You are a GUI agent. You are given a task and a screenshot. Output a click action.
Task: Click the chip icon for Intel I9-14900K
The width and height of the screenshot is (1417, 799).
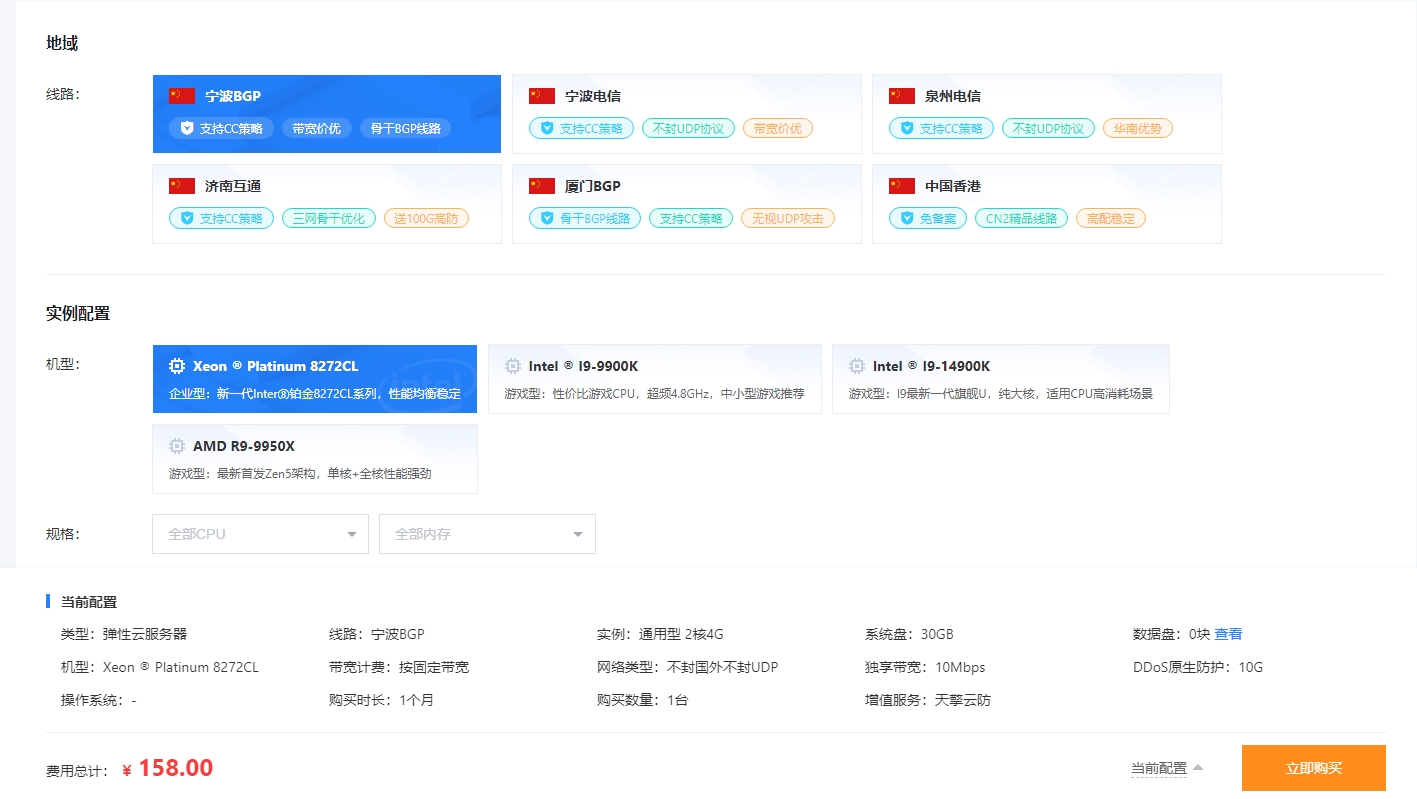(x=856, y=366)
